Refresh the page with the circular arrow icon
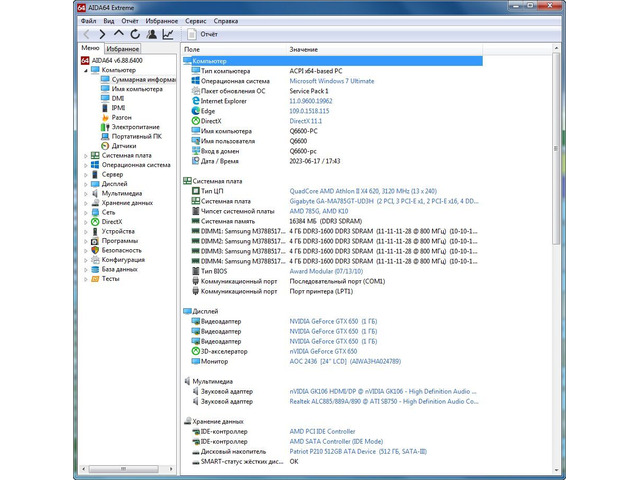640x480 pixels. coord(135,34)
